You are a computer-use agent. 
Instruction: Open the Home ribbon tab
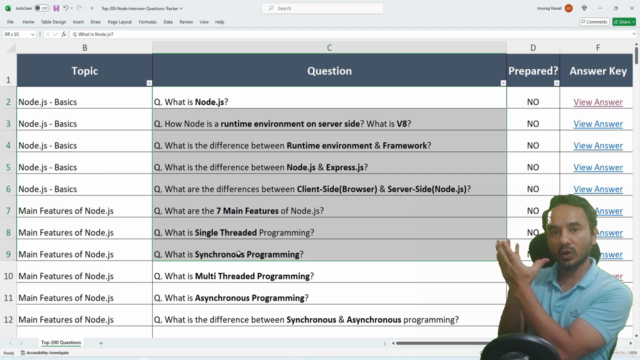(x=28, y=22)
